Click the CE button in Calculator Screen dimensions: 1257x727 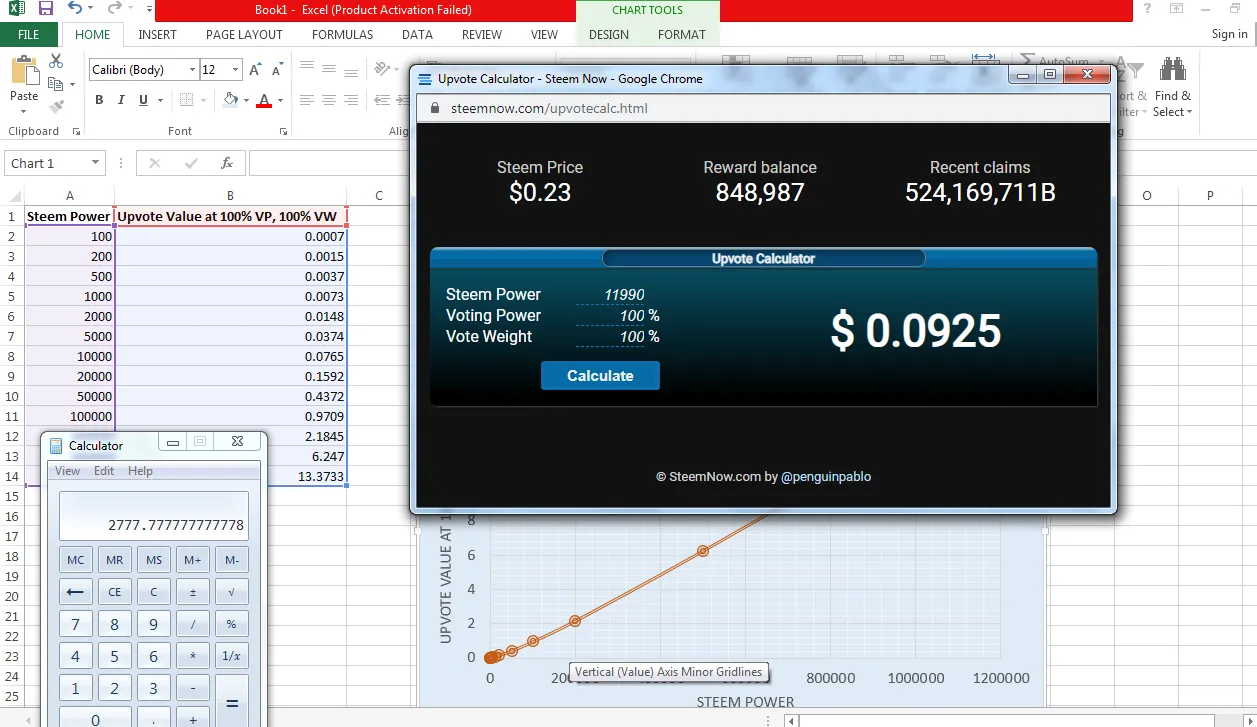[114, 592]
